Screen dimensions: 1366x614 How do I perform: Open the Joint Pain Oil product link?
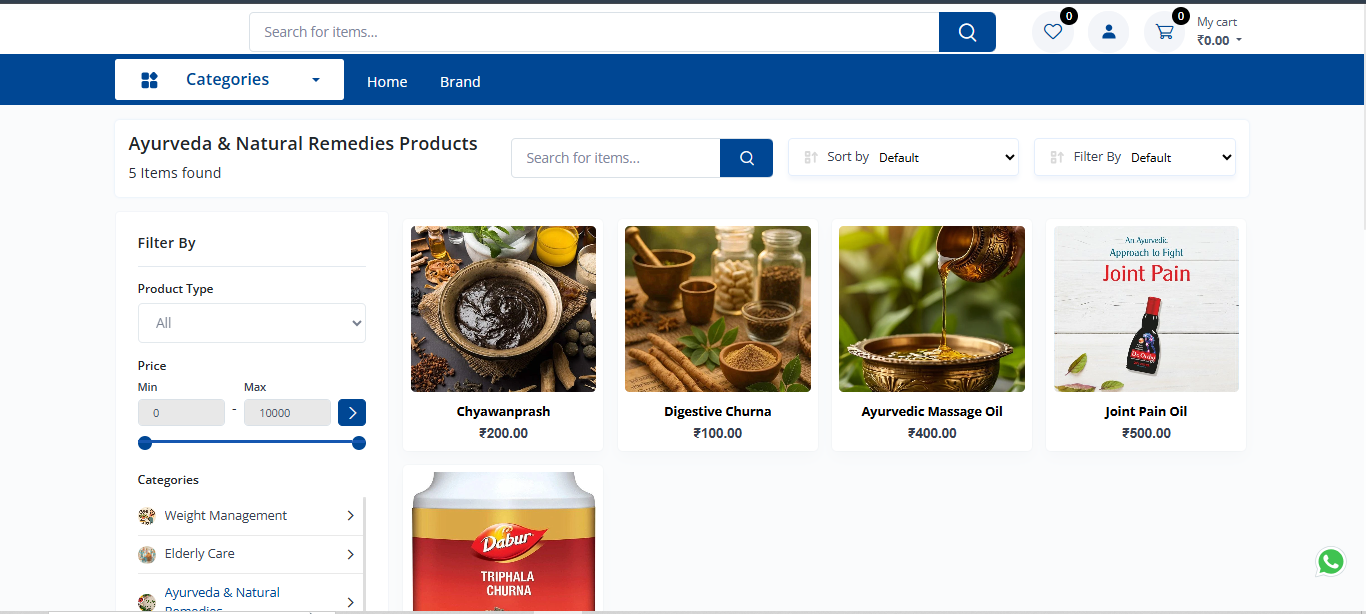[x=1146, y=411]
